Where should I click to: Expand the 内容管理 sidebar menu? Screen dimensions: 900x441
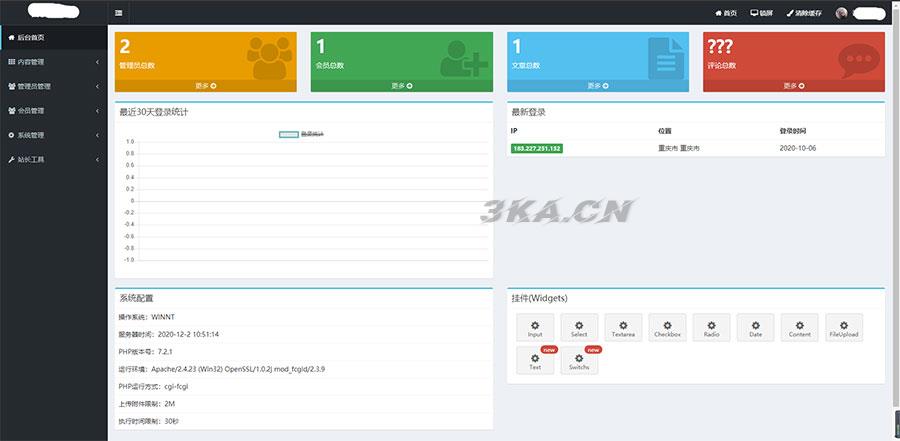[53, 62]
